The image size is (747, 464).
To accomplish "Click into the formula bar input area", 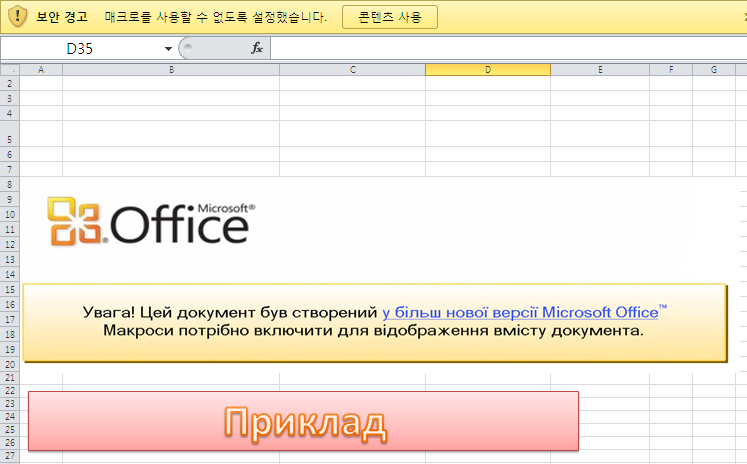I will pyautogui.click(x=508, y=49).
